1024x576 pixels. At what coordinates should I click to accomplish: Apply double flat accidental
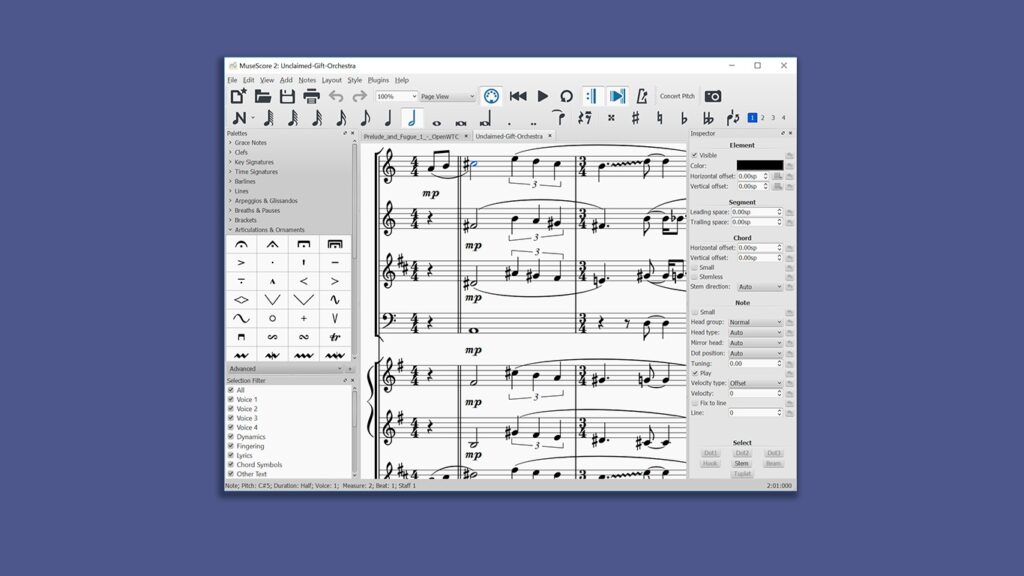708,118
